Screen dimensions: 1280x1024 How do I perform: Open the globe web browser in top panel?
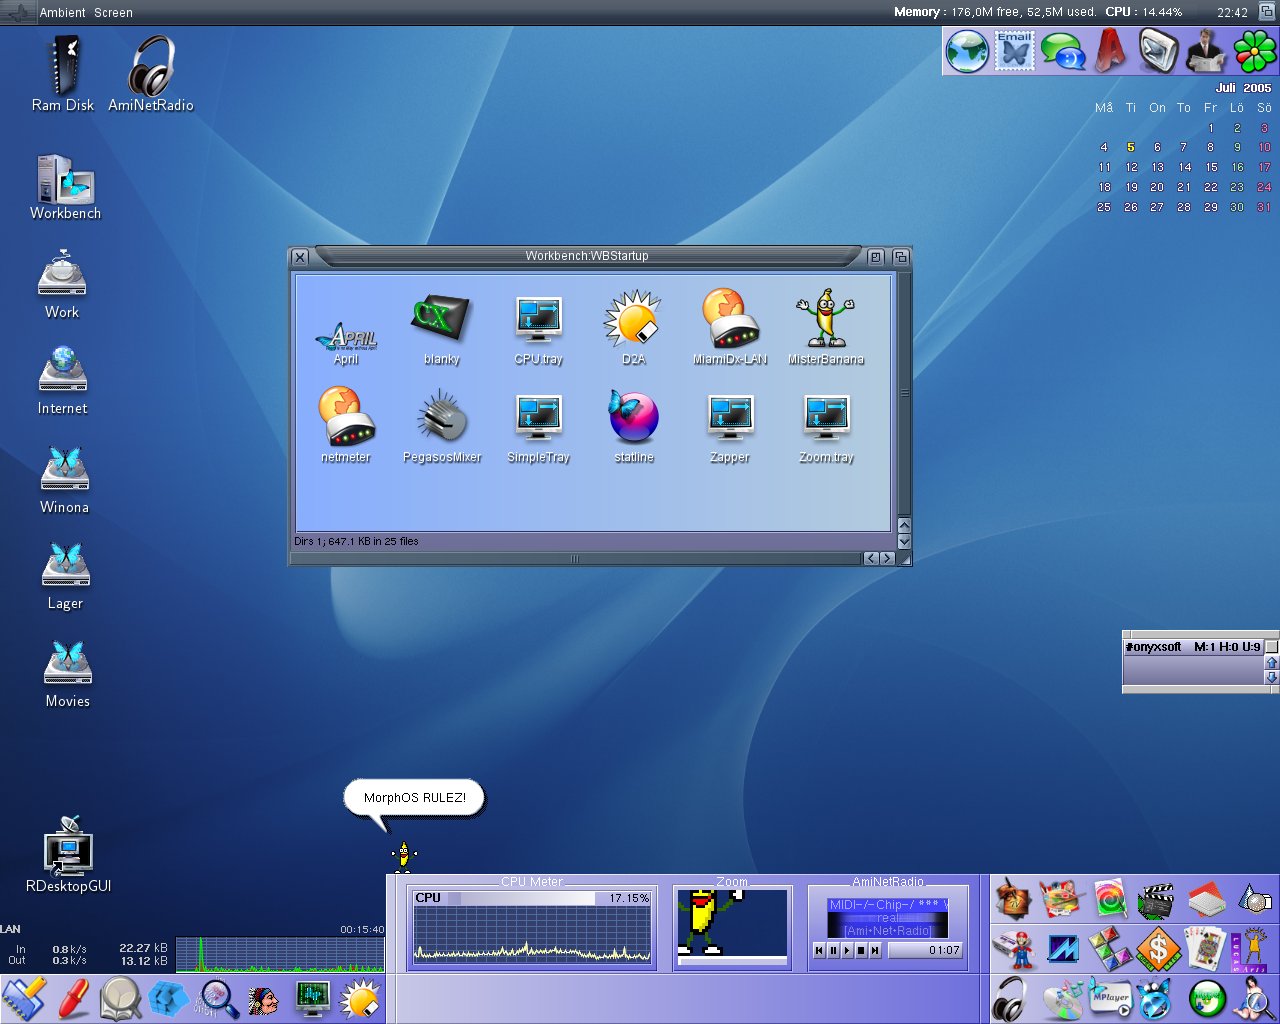click(967, 51)
